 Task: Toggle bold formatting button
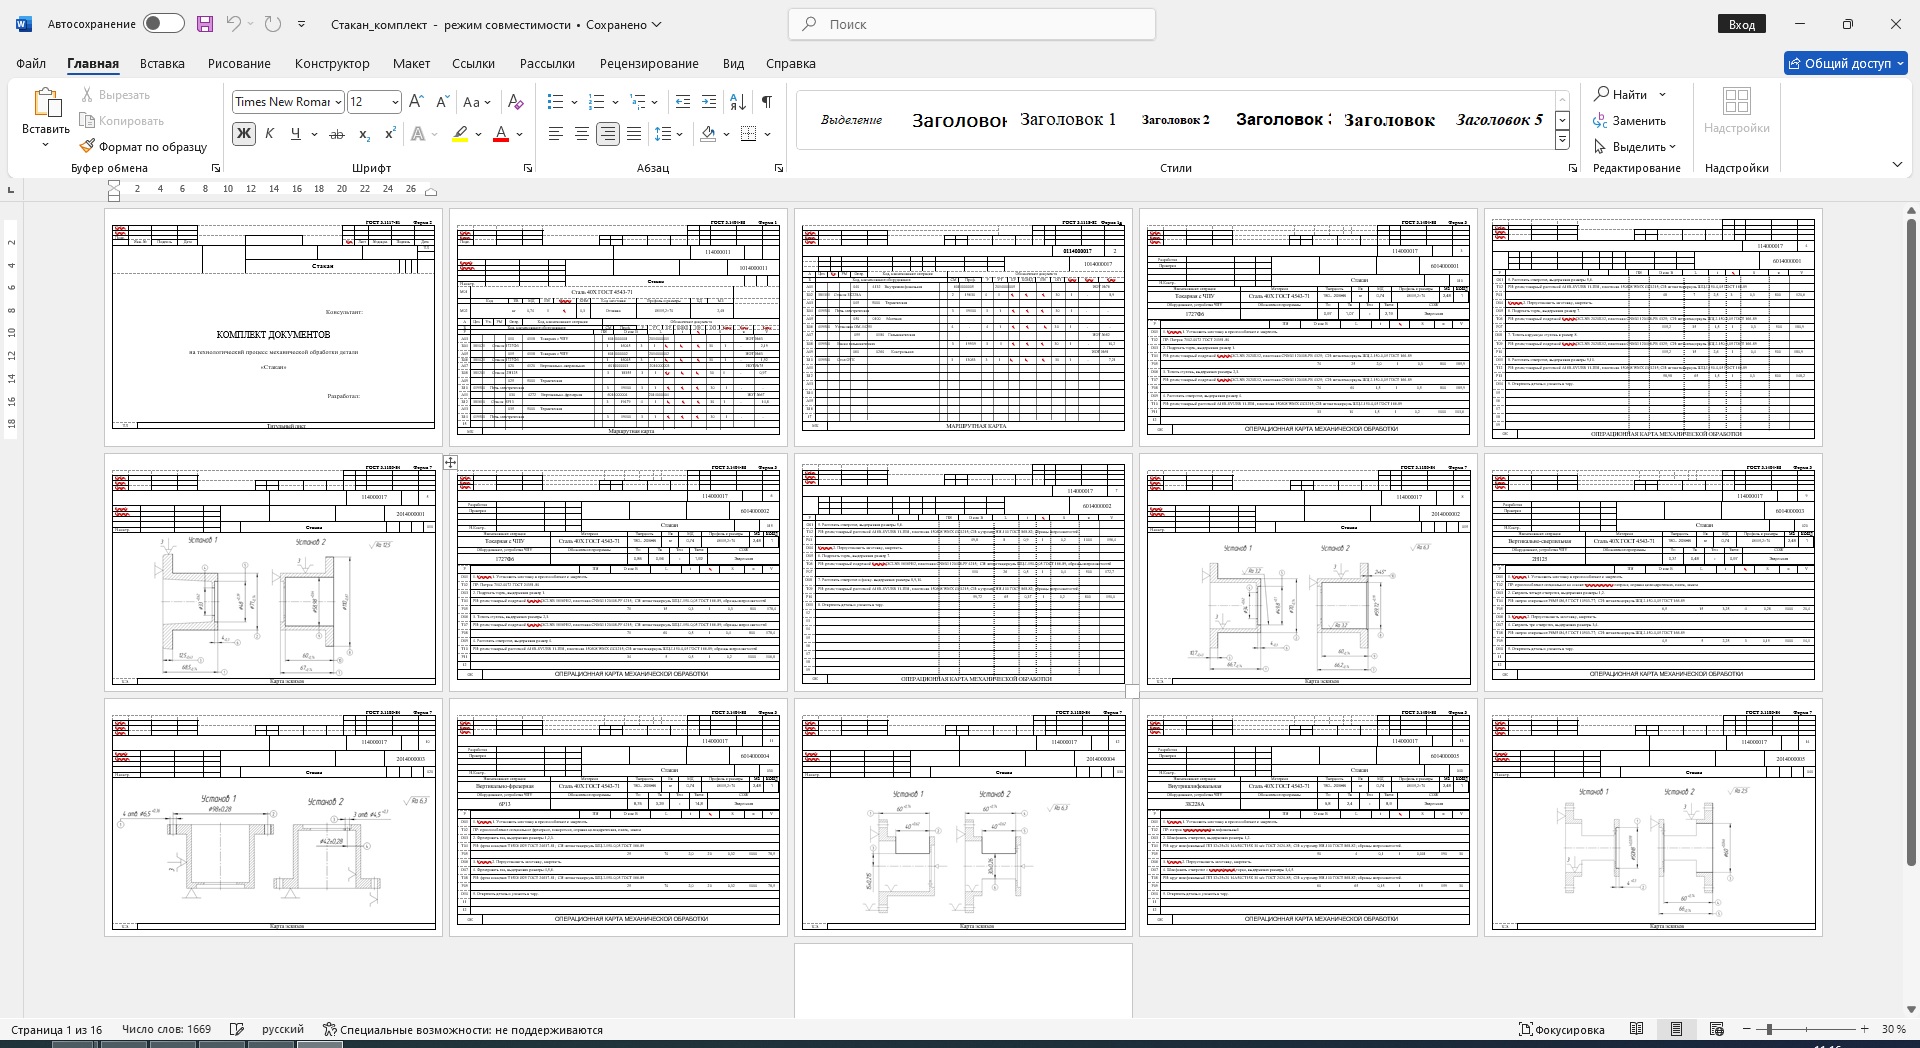243,134
